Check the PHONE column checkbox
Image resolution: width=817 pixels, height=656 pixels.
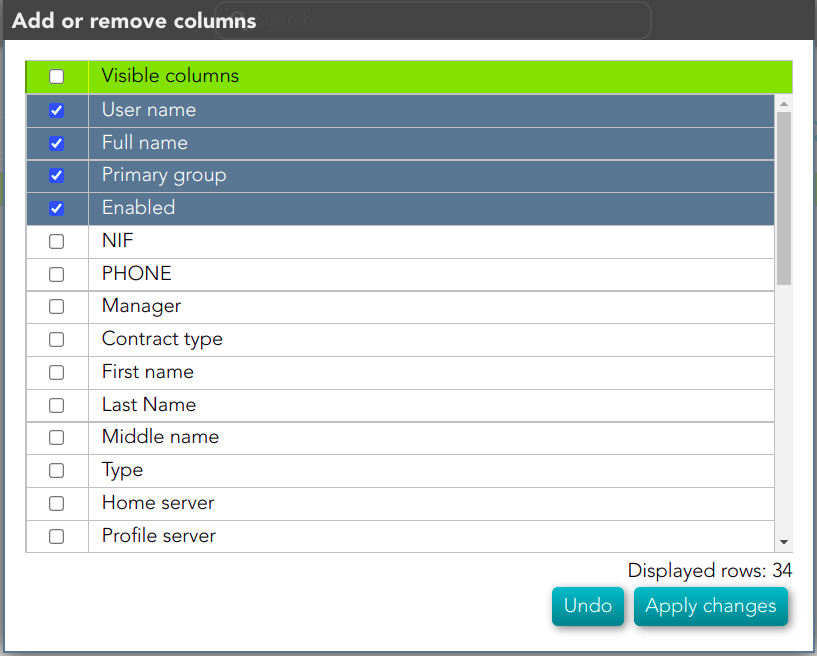tap(56, 274)
